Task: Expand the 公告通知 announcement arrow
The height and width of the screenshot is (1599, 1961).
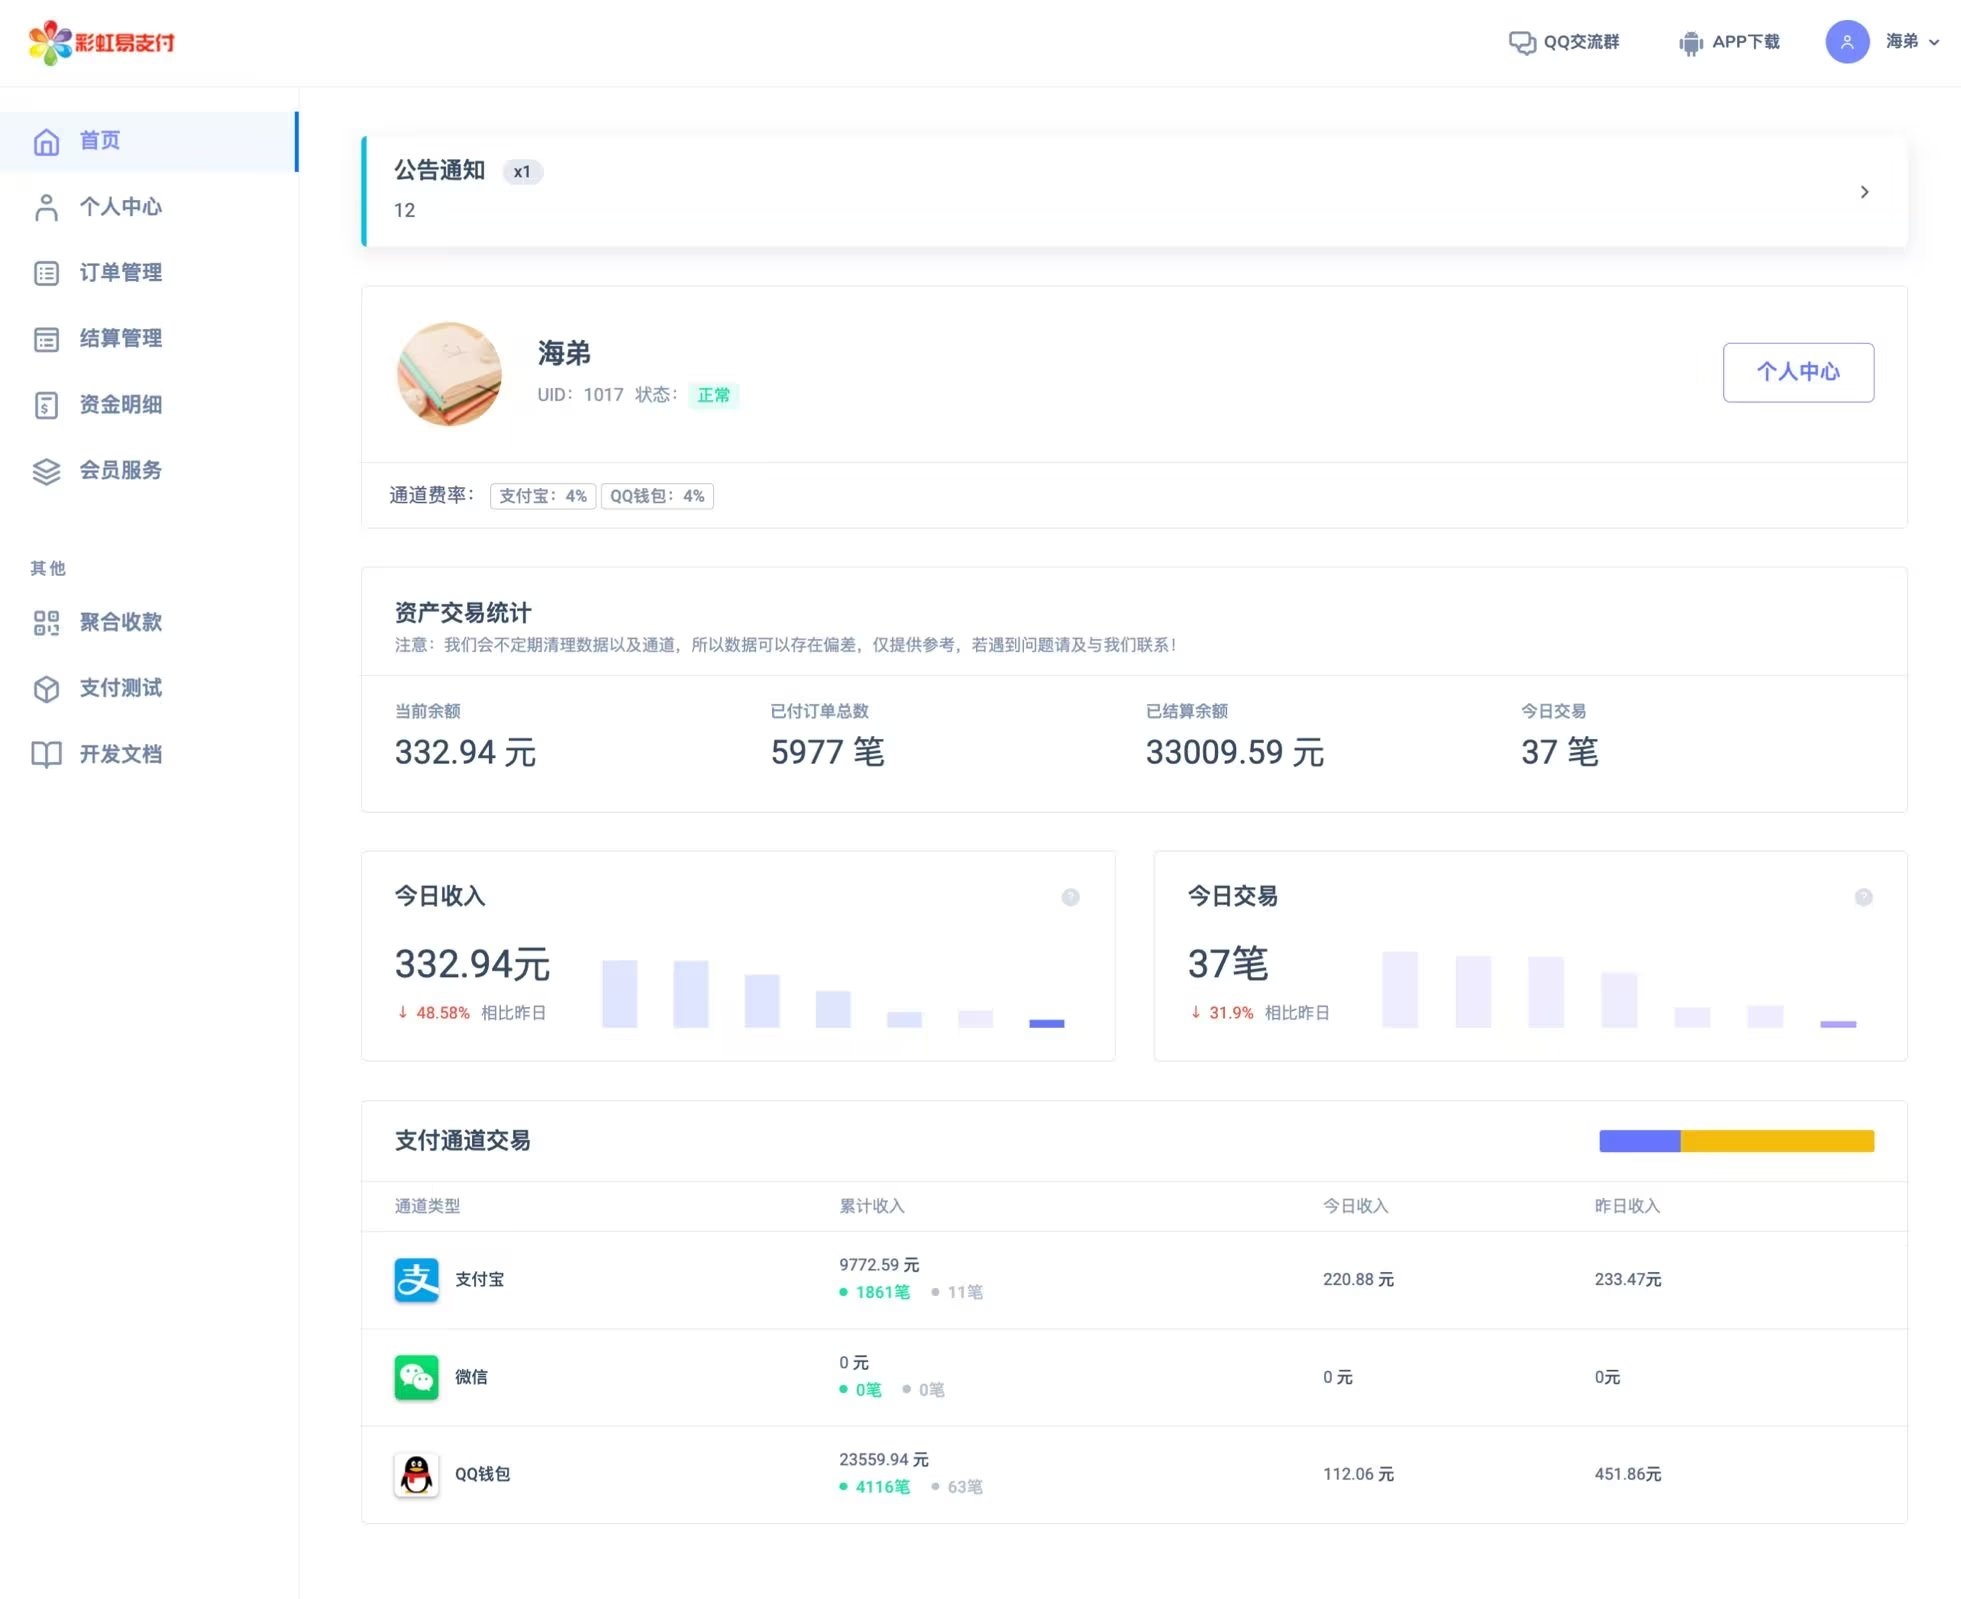Action: (1864, 192)
